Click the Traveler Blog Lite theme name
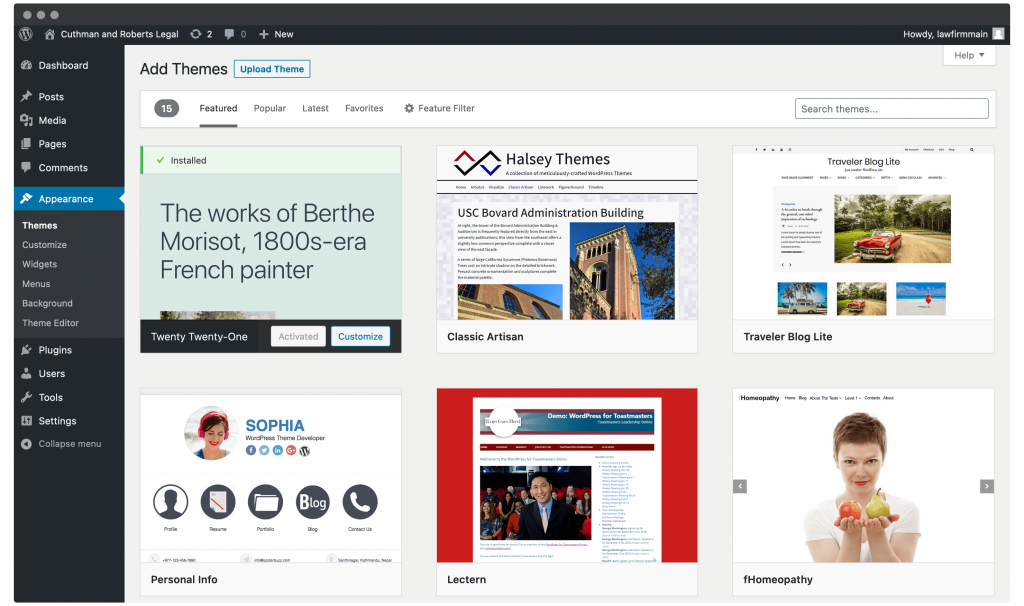 788,337
